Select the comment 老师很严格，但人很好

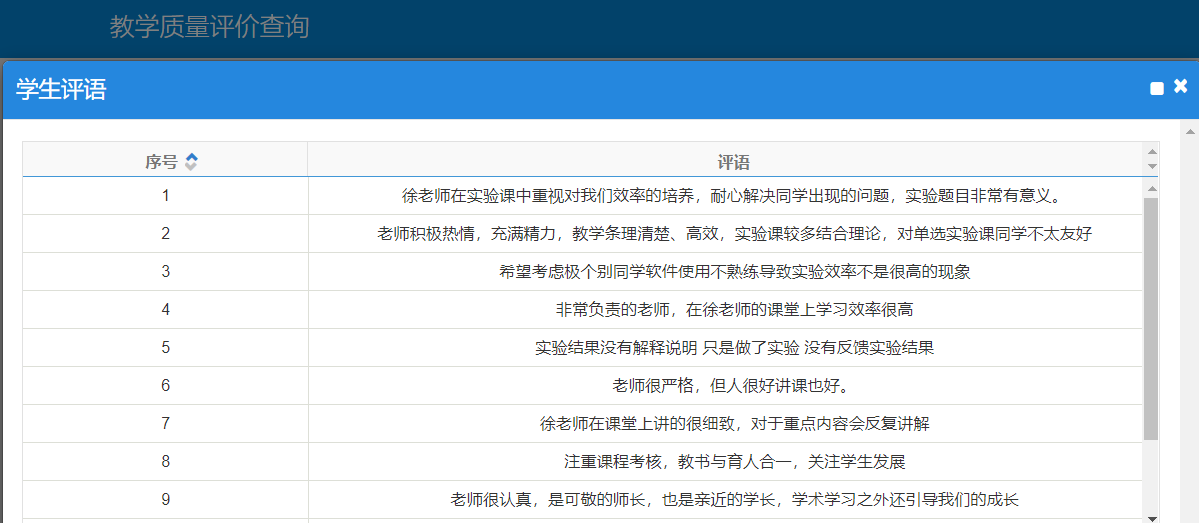pyautogui.click(x=732, y=386)
